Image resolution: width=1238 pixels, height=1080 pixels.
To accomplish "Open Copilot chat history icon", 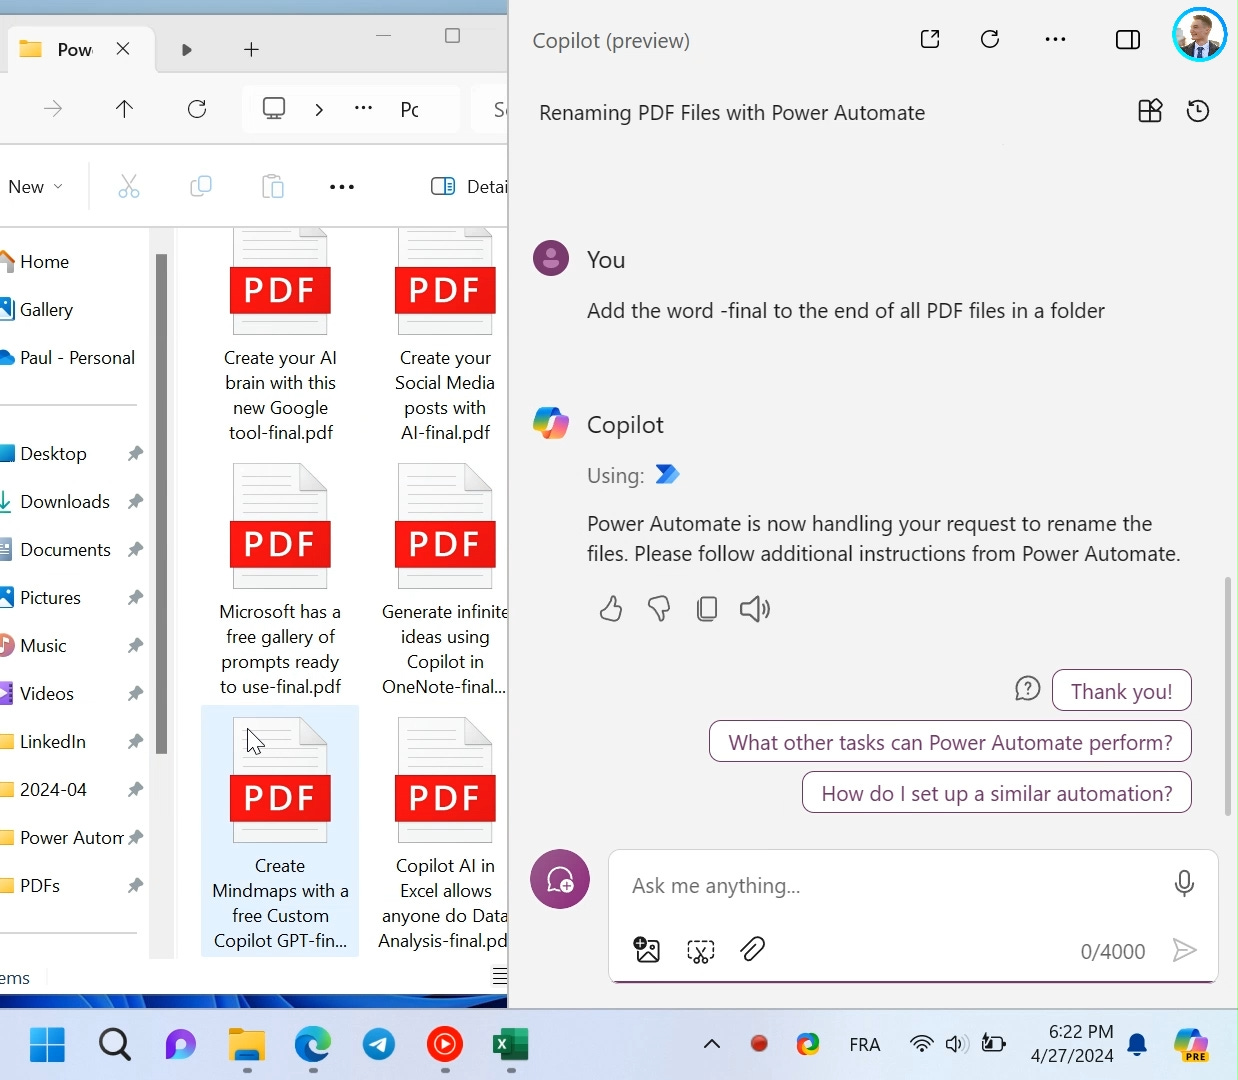I will pyautogui.click(x=1198, y=111).
